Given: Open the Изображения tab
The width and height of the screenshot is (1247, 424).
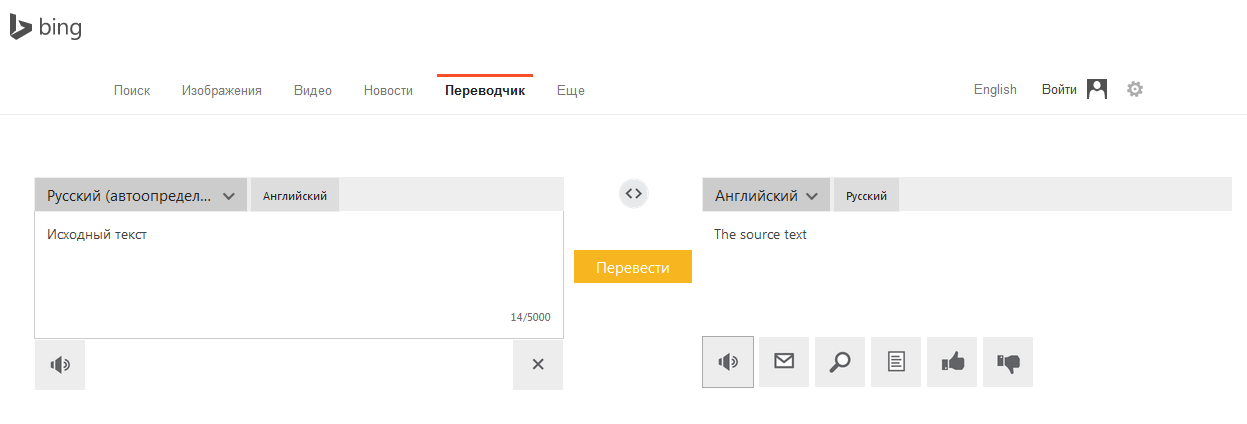Looking at the screenshot, I should coord(222,90).
